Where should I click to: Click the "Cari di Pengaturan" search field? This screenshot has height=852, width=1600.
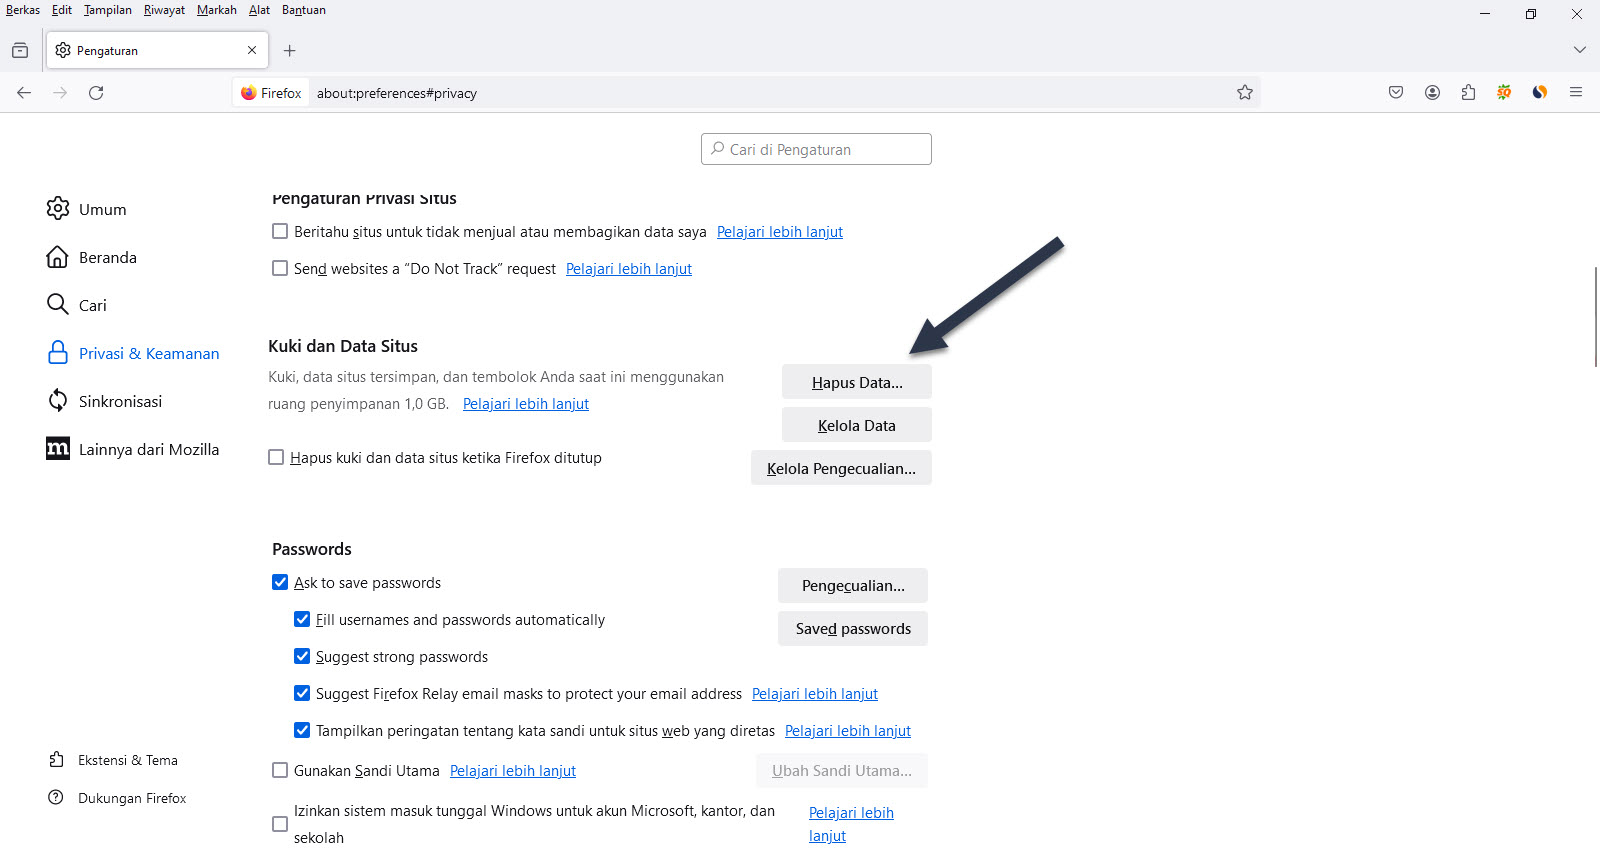[816, 149]
